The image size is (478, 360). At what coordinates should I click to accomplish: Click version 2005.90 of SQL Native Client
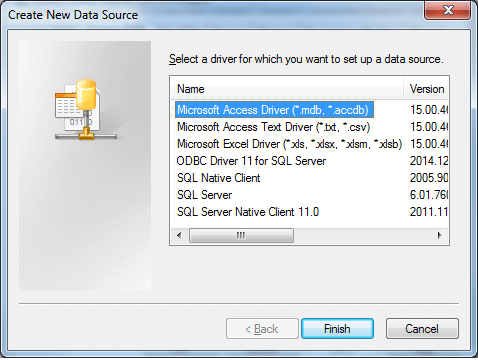429,178
